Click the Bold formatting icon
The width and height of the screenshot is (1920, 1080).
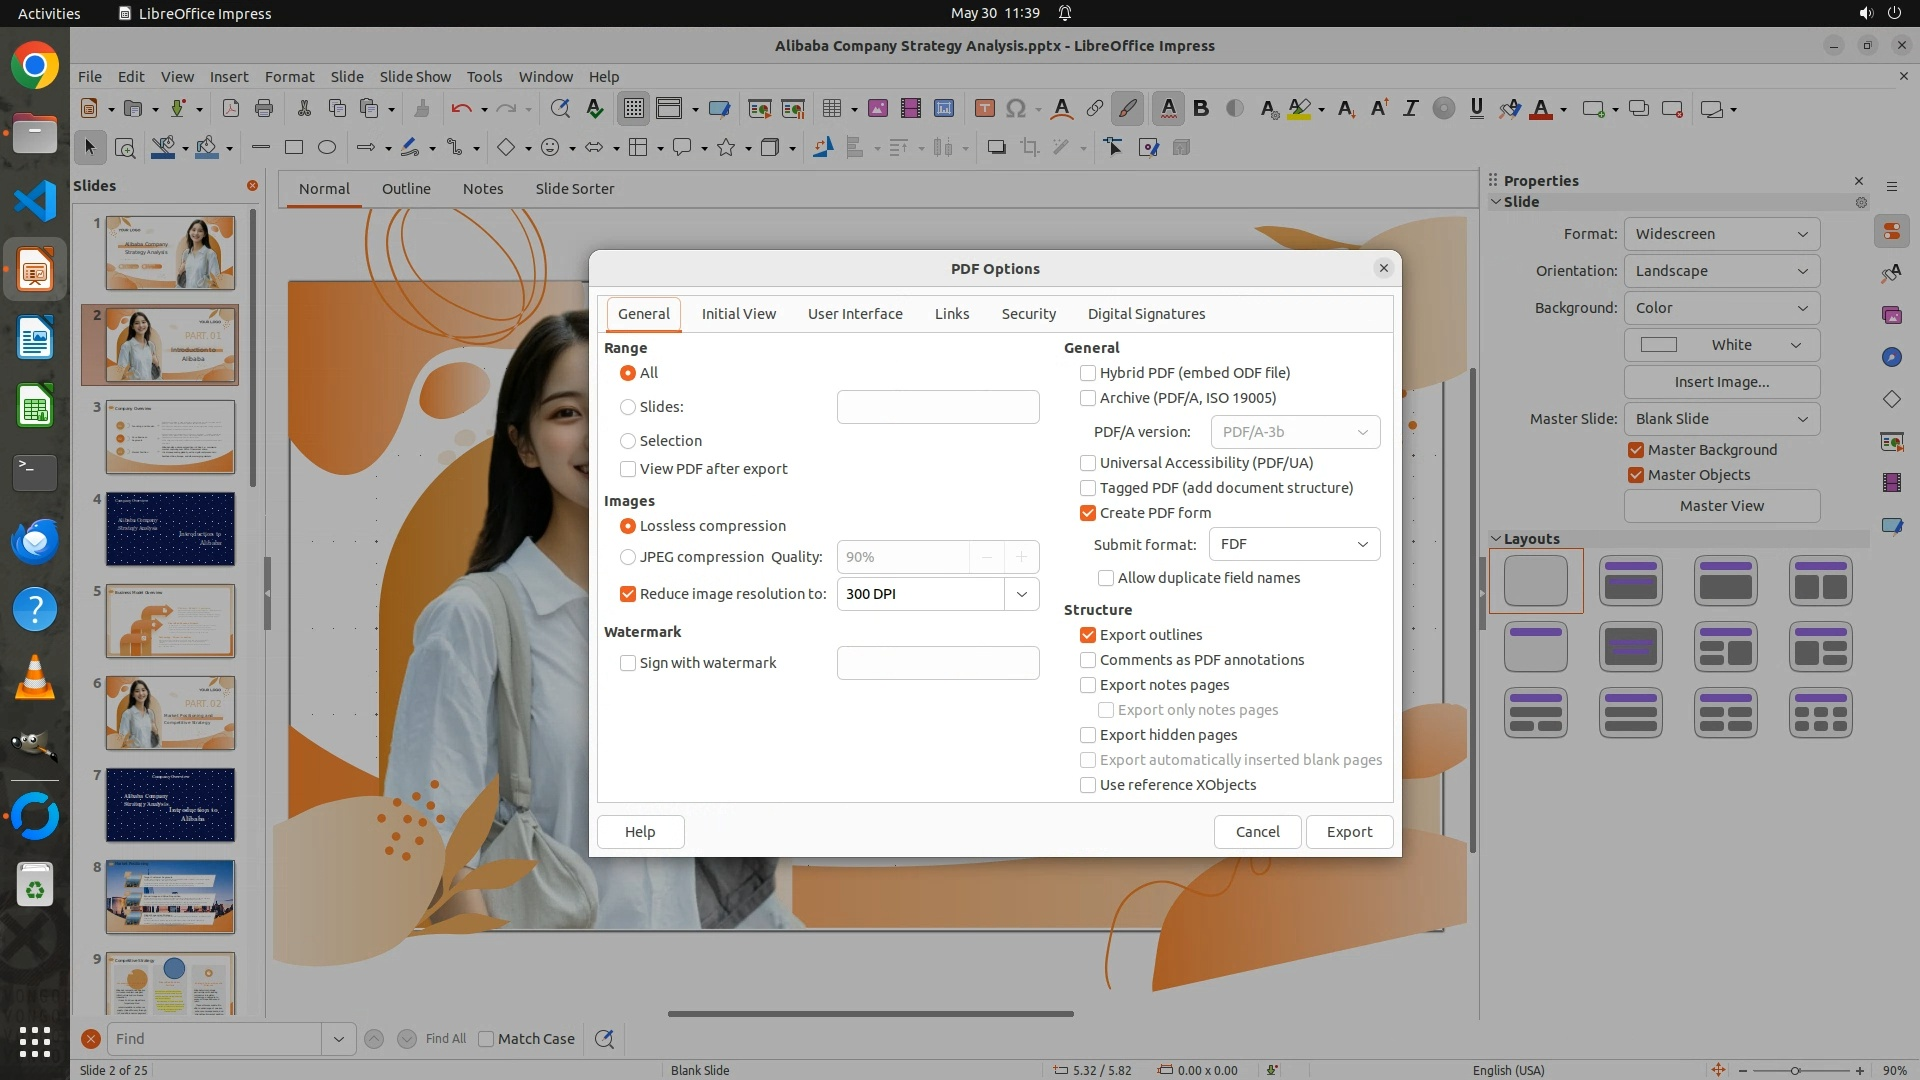coord(1201,109)
